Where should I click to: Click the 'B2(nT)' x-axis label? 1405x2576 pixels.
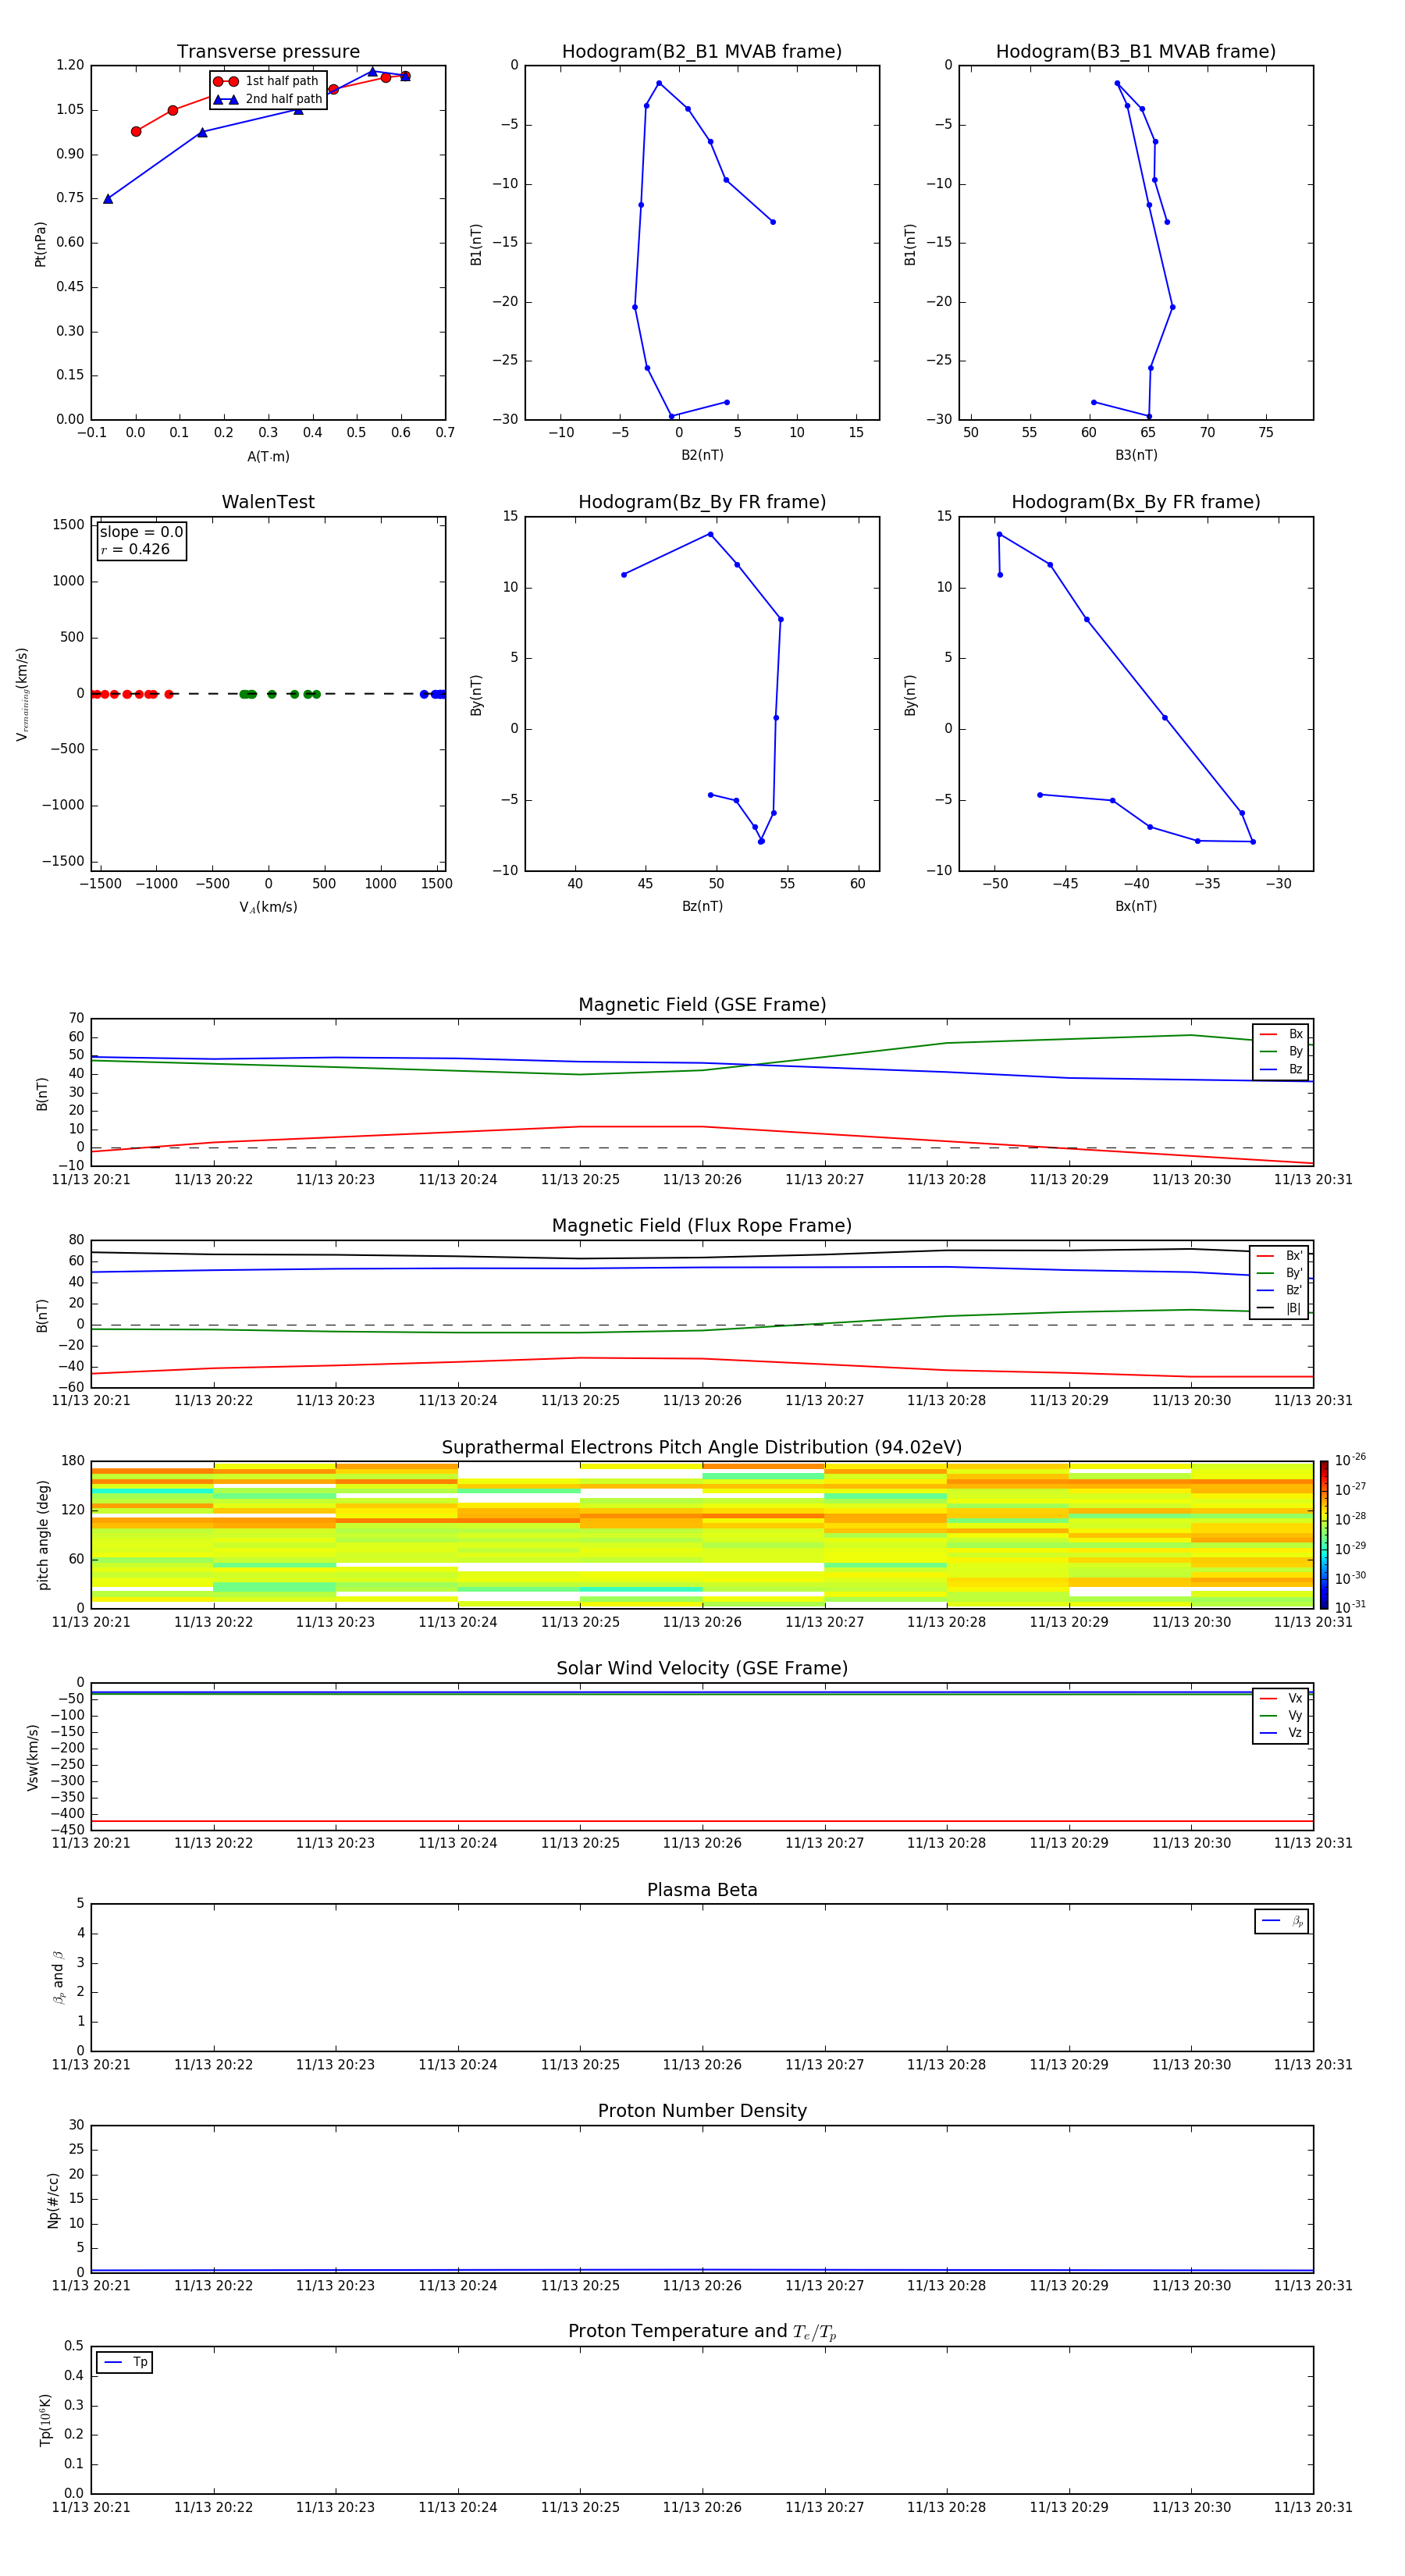(x=702, y=455)
